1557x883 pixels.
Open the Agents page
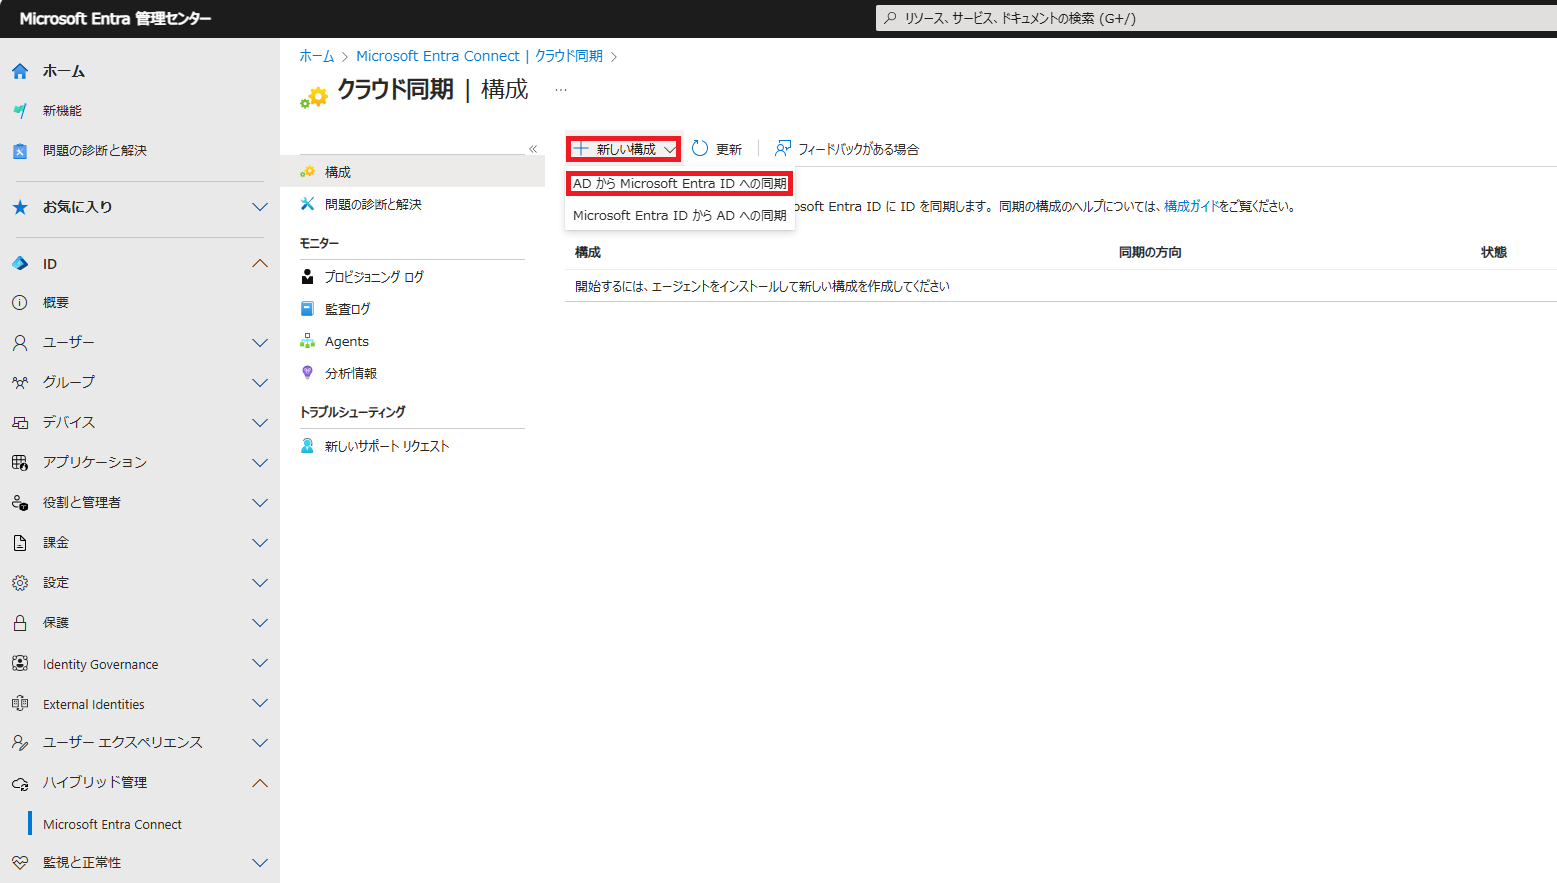point(345,340)
